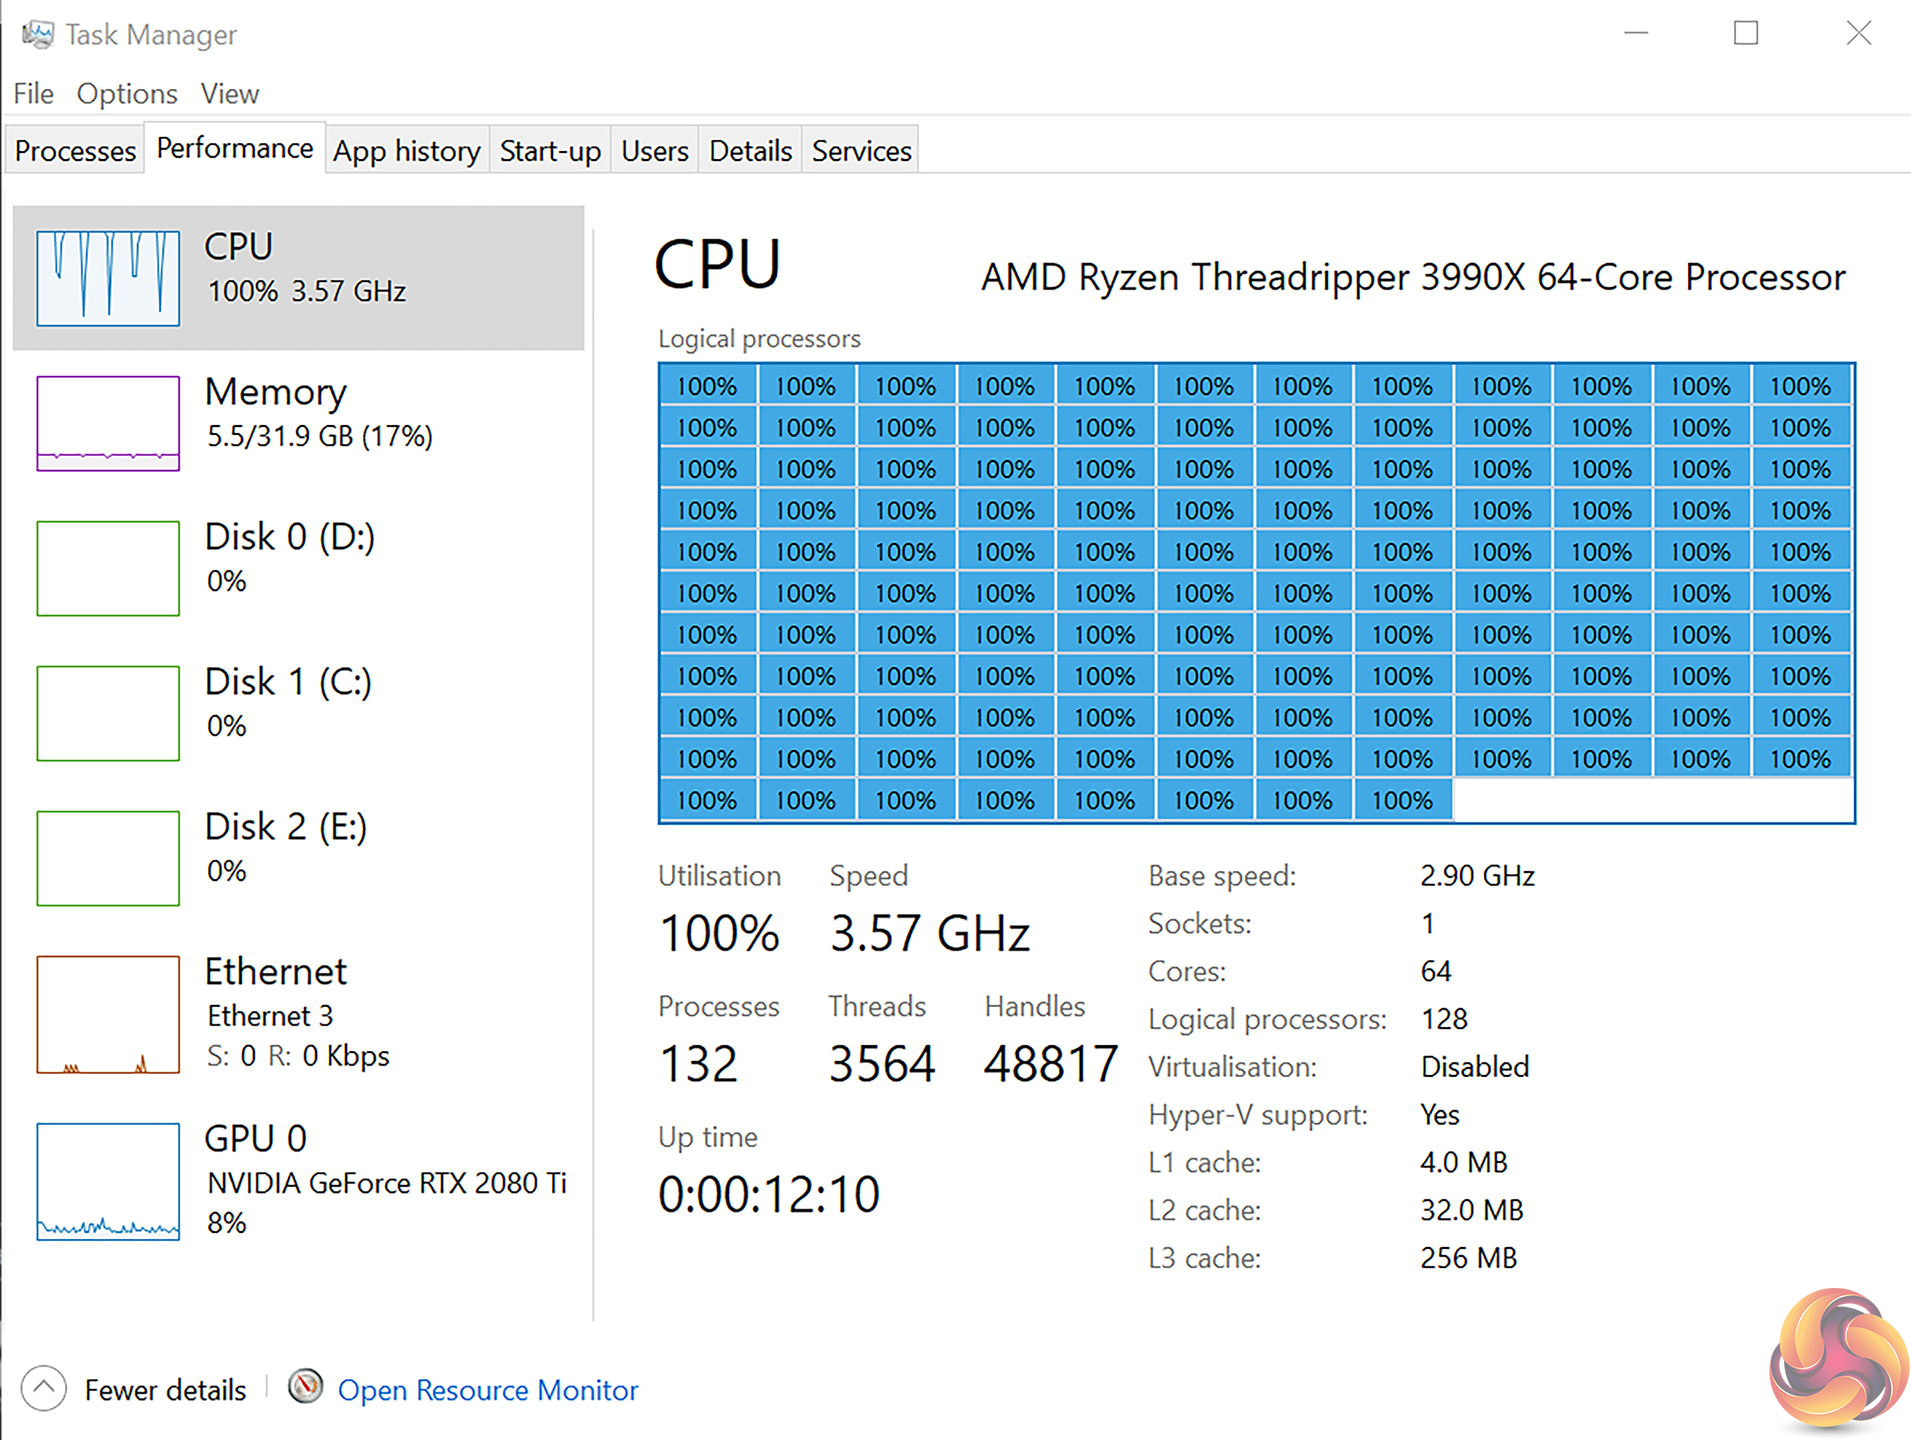The width and height of the screenshot is (1911, 1440).
Task: Open Disk 2 (E:) performance graph
Action: click(108, 858)
